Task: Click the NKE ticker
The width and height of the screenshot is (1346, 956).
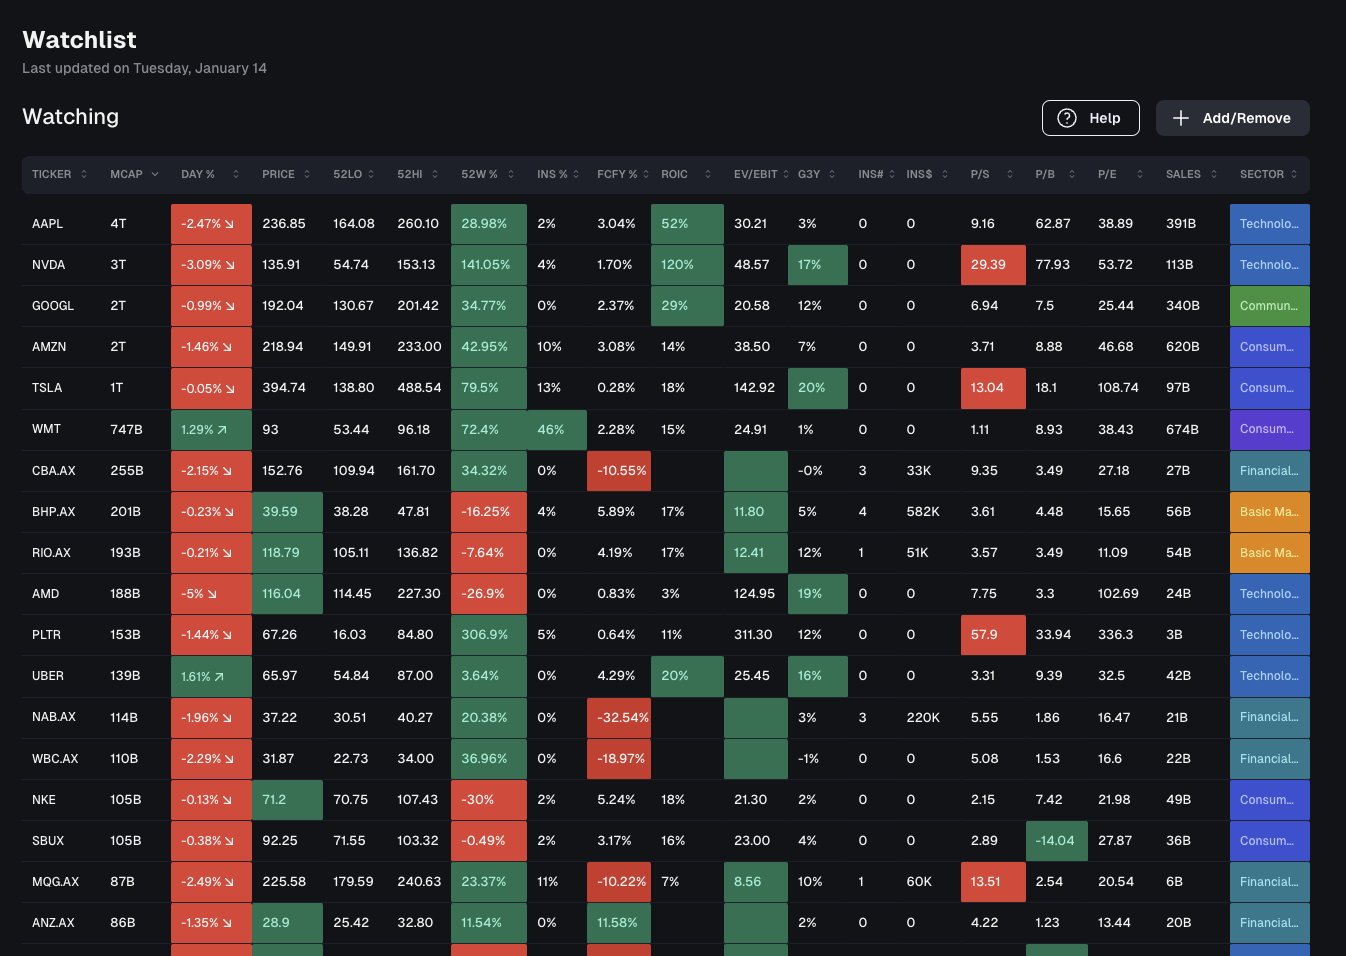Action: 44,799
